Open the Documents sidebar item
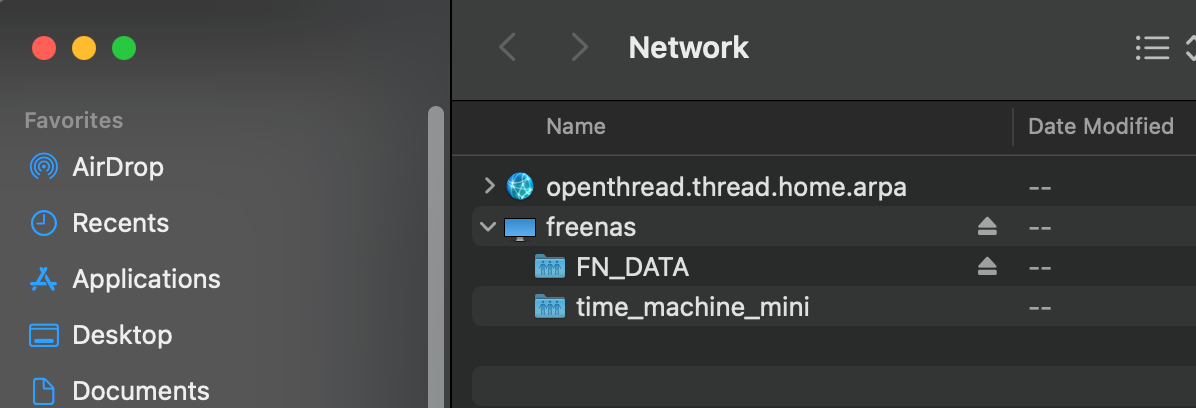1196x408 pixels. (x=119, y=391)
